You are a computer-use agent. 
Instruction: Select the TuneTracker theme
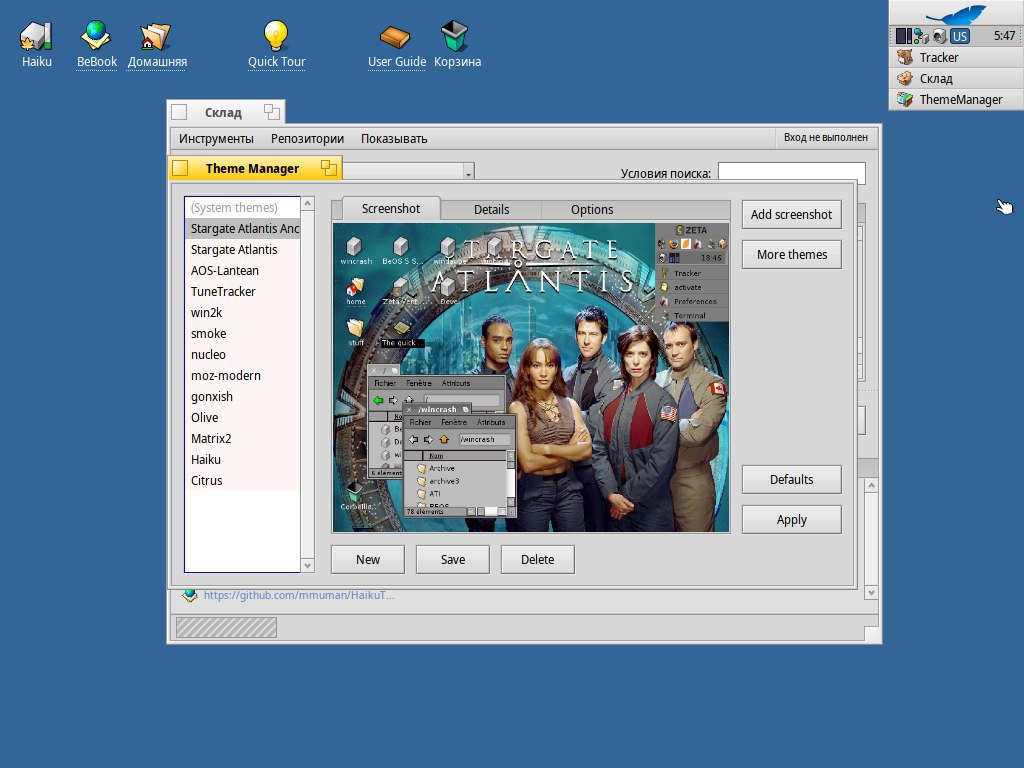tap(242, 291)
